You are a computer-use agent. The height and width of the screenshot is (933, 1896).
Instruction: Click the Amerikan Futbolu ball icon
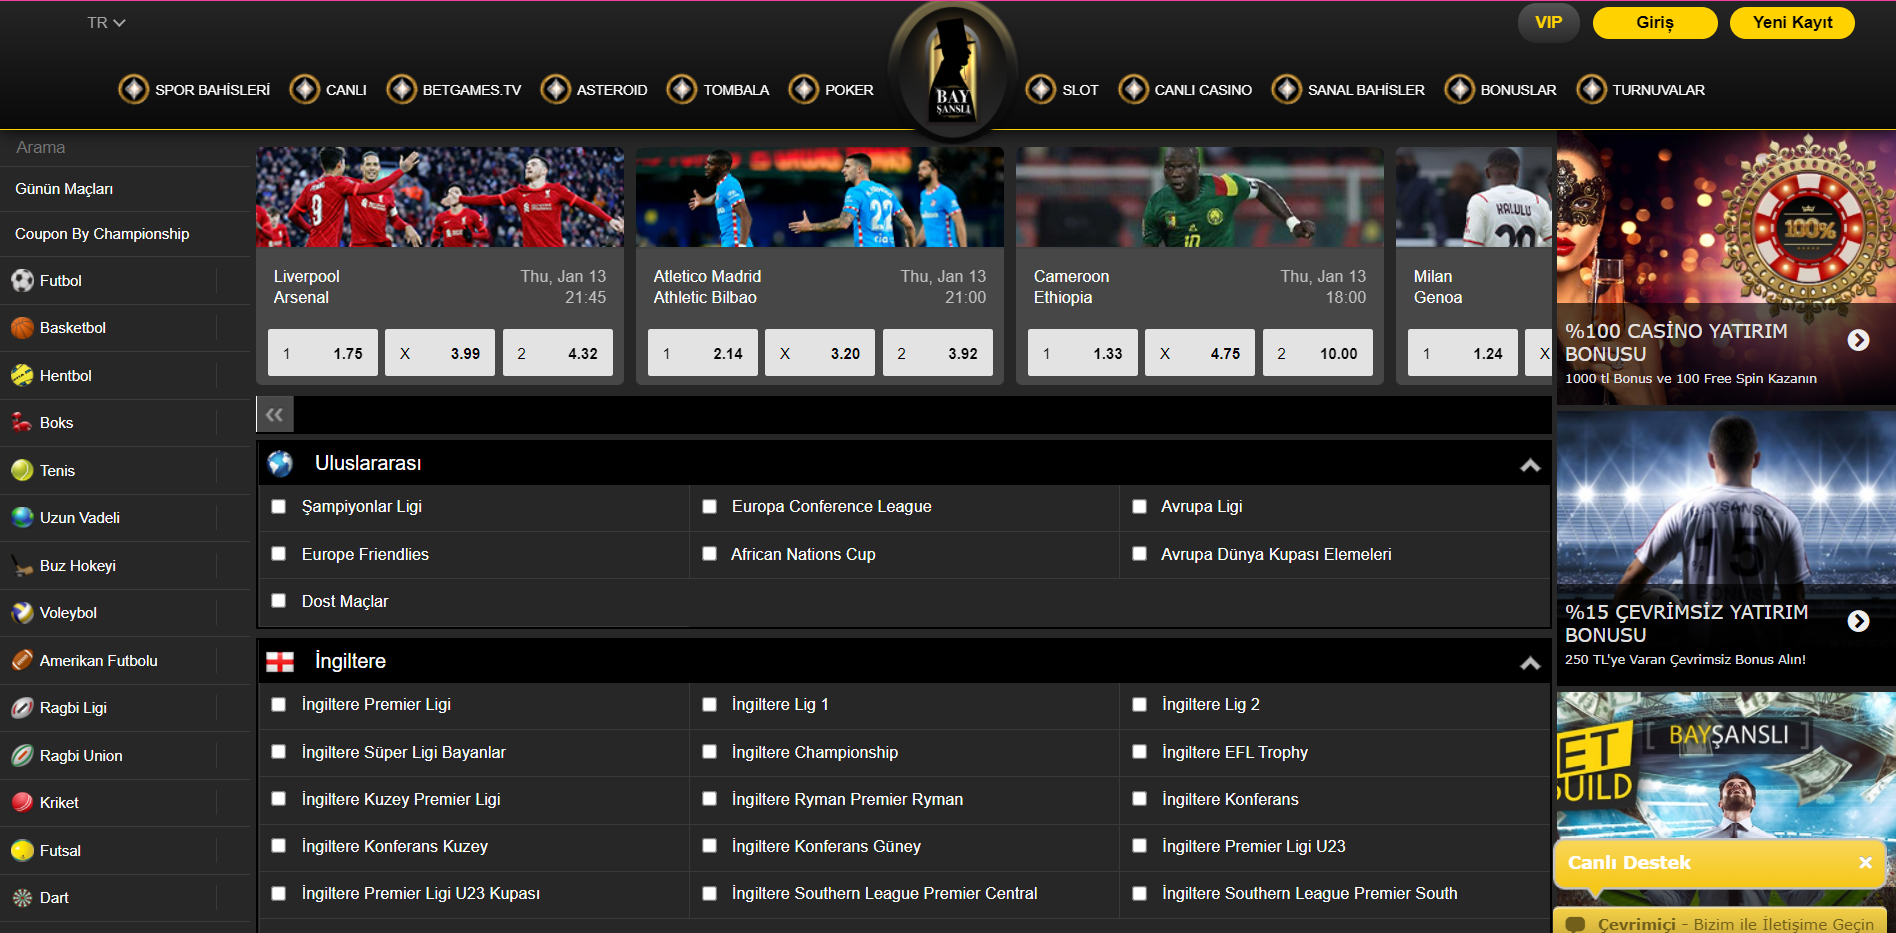[x=22, y=661]
